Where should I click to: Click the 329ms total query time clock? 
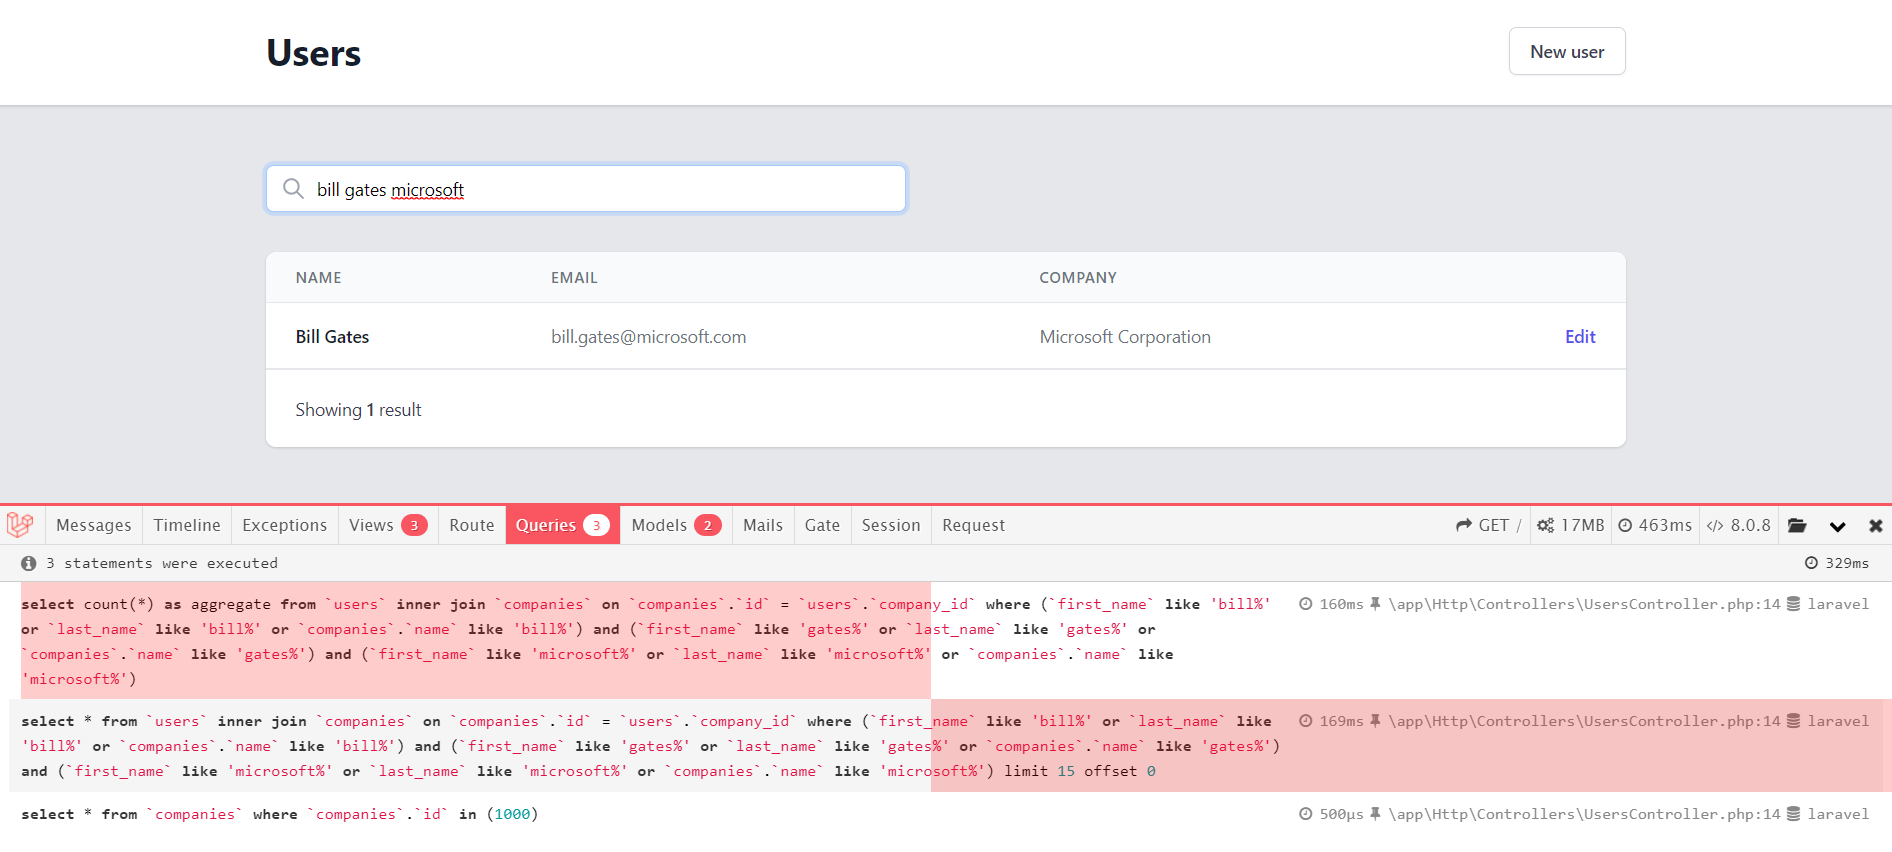[1811, 563]
